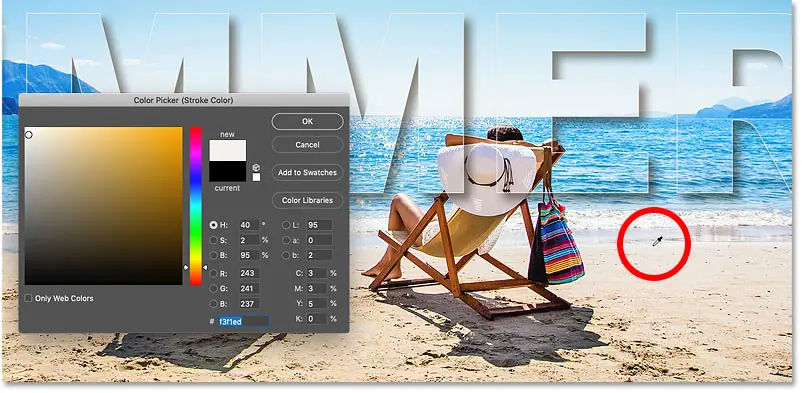
Task: Select the R (red) radio button
Action: click(x=213, y=274)
